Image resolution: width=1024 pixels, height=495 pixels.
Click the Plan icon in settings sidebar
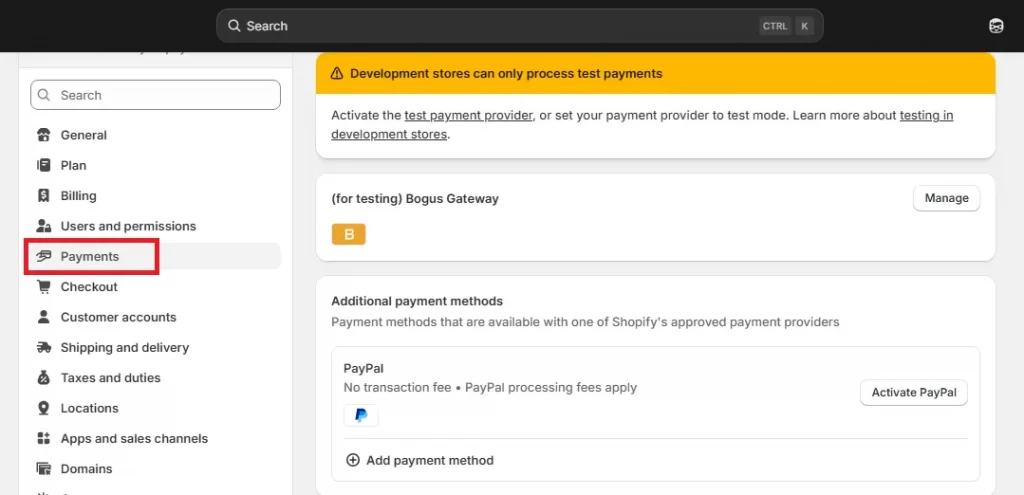pos(43,165)
